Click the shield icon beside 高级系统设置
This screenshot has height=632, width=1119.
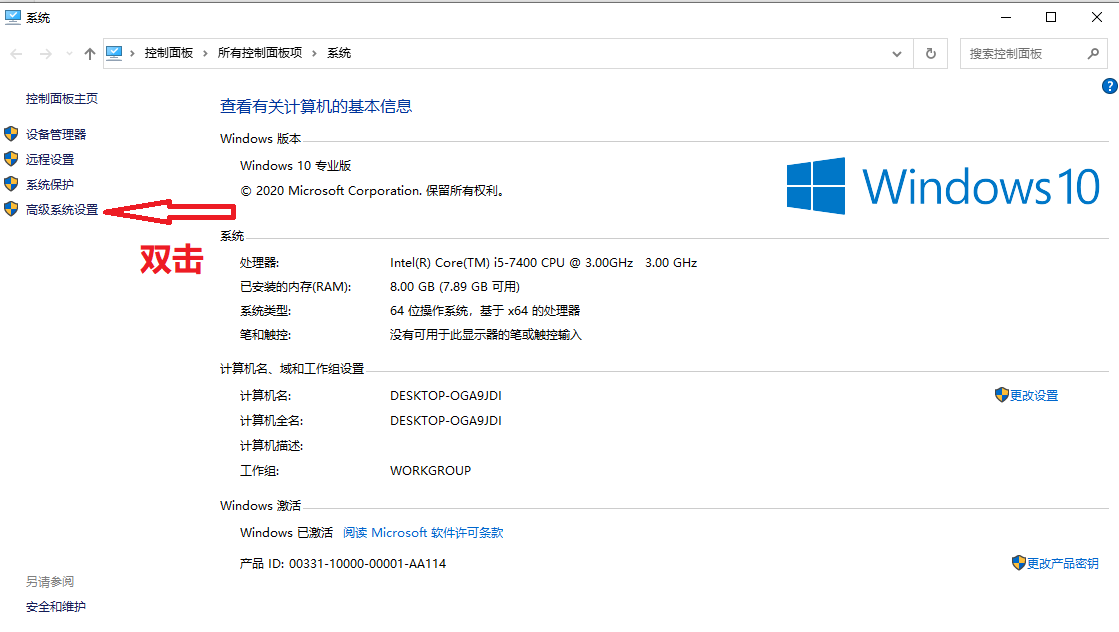point(11,208)
